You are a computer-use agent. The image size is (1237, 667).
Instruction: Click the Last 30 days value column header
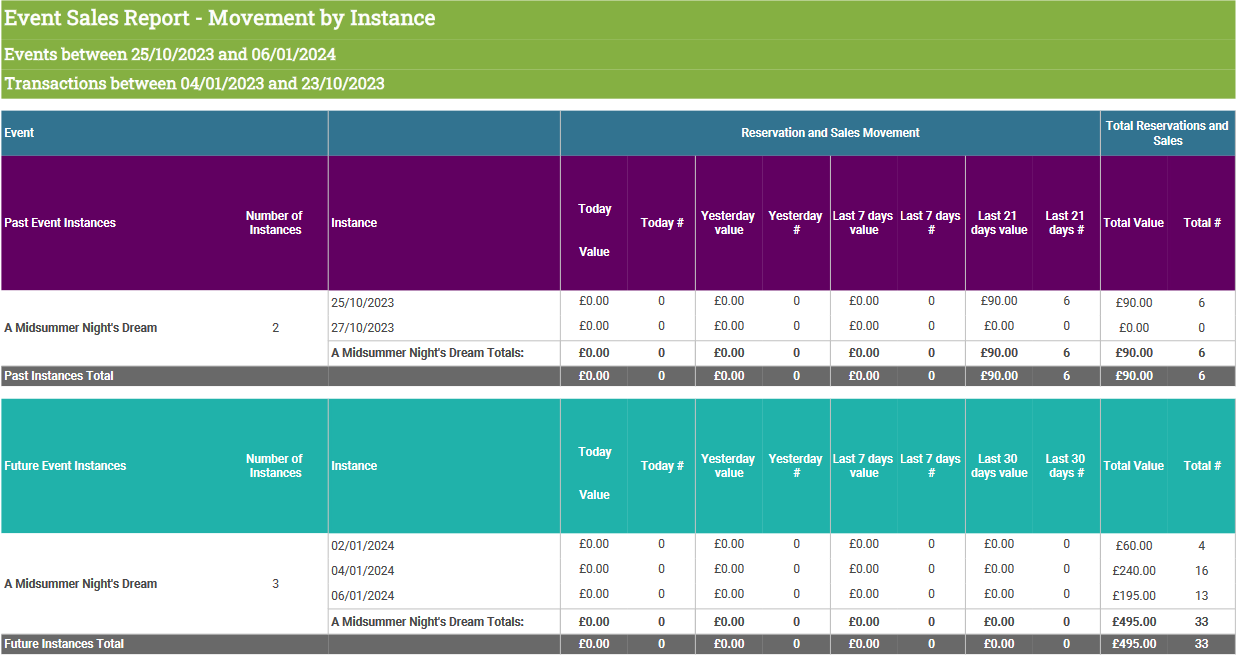click(x=998, y=466)
